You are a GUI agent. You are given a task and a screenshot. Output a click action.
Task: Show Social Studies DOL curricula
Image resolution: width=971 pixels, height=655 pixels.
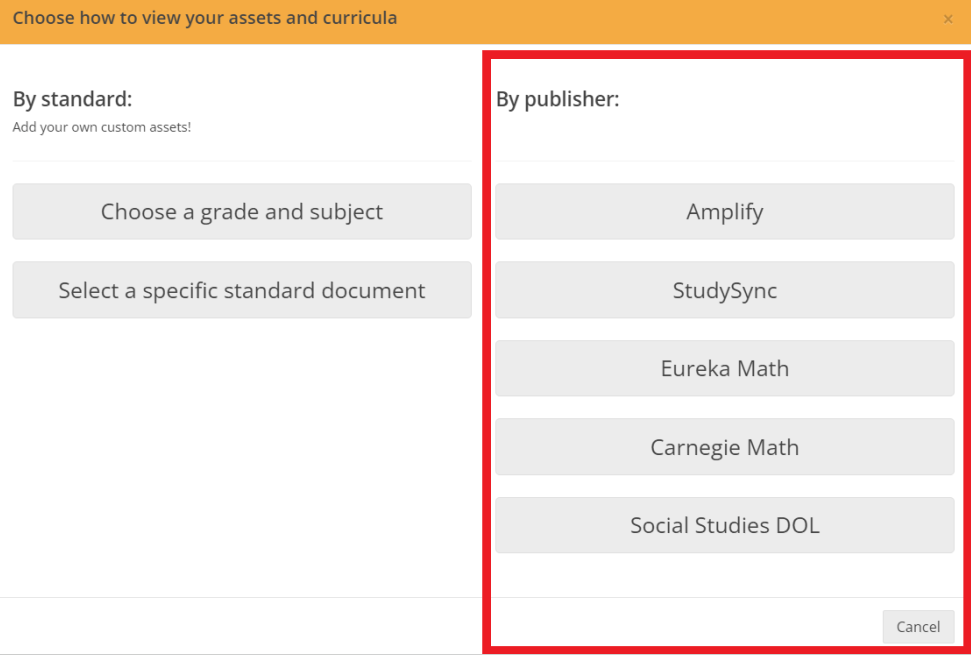point(724,525)
